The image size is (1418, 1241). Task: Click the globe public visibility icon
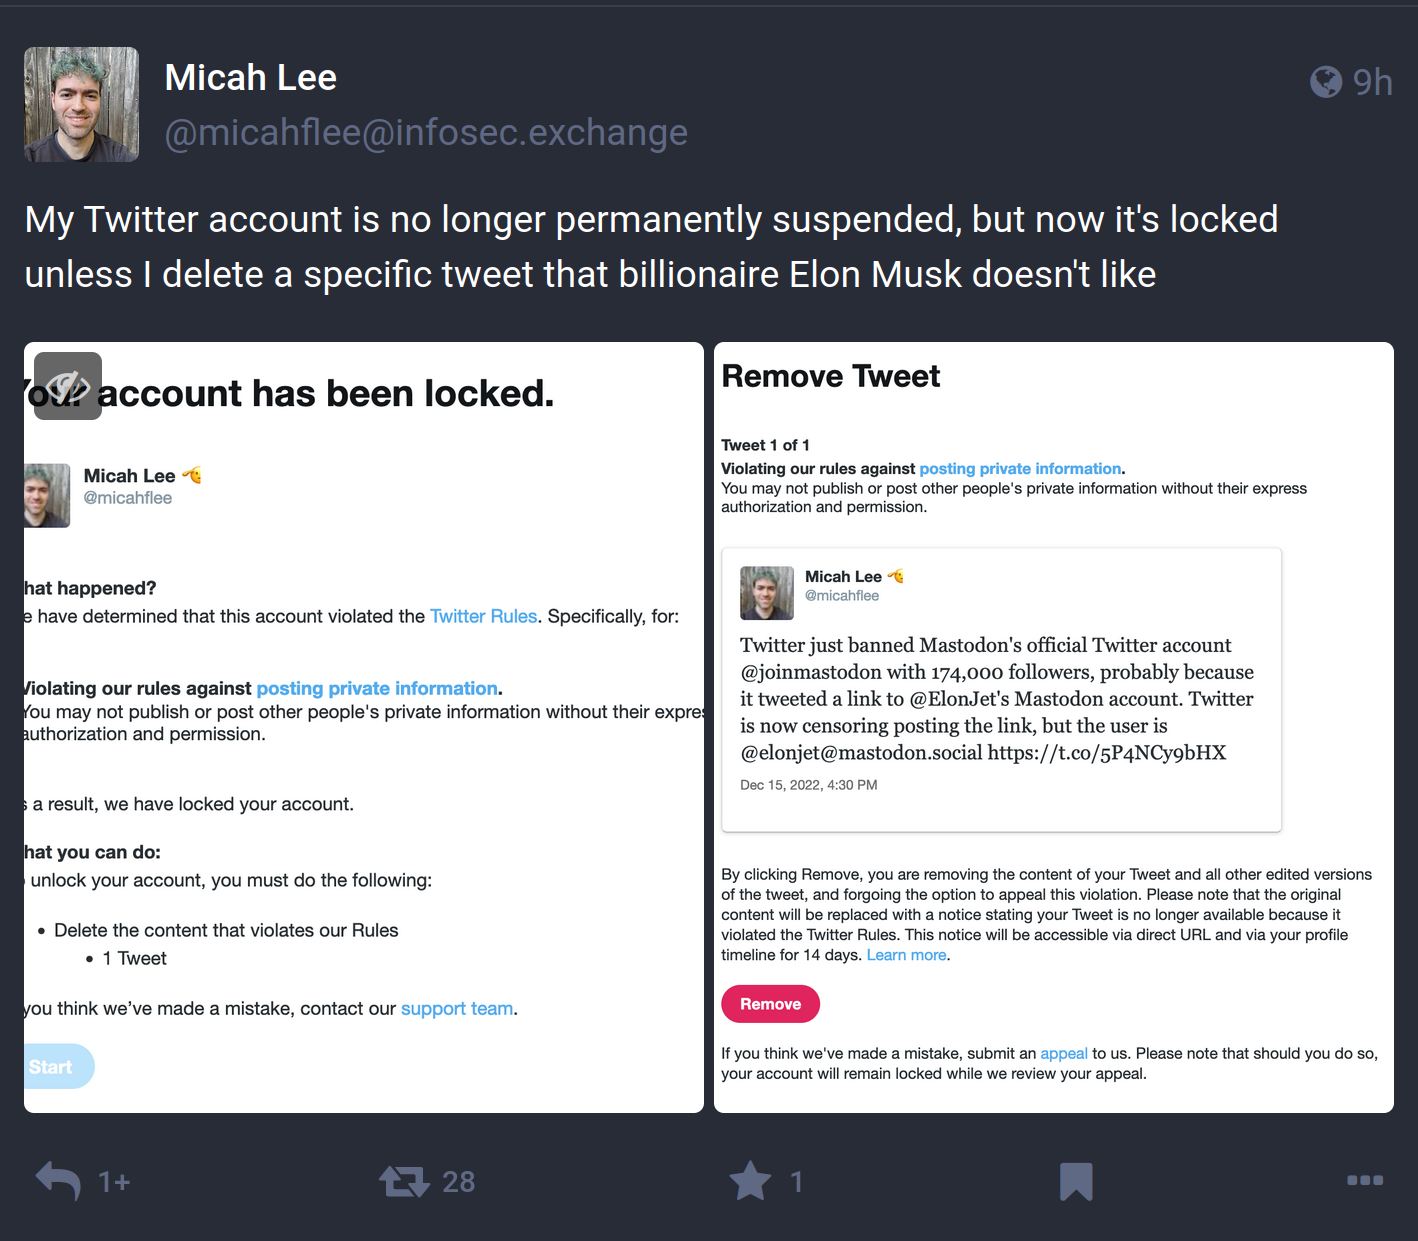point(1326,82)
